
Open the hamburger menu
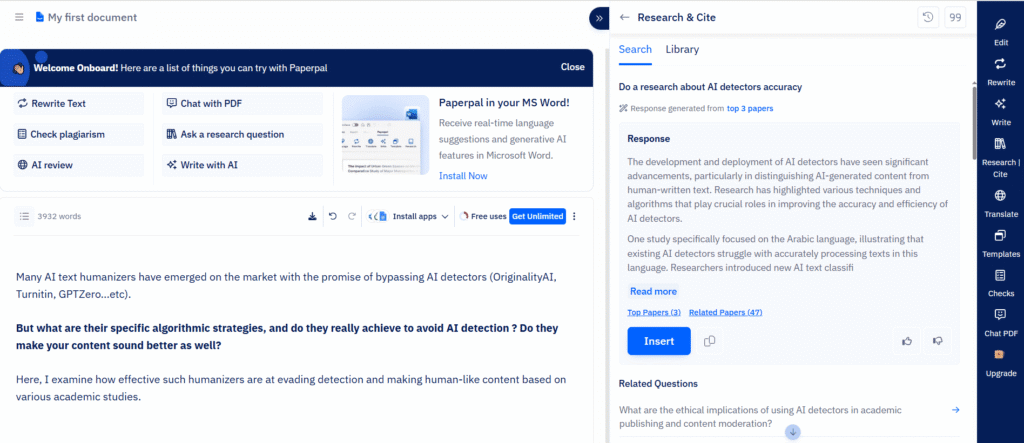19,17
